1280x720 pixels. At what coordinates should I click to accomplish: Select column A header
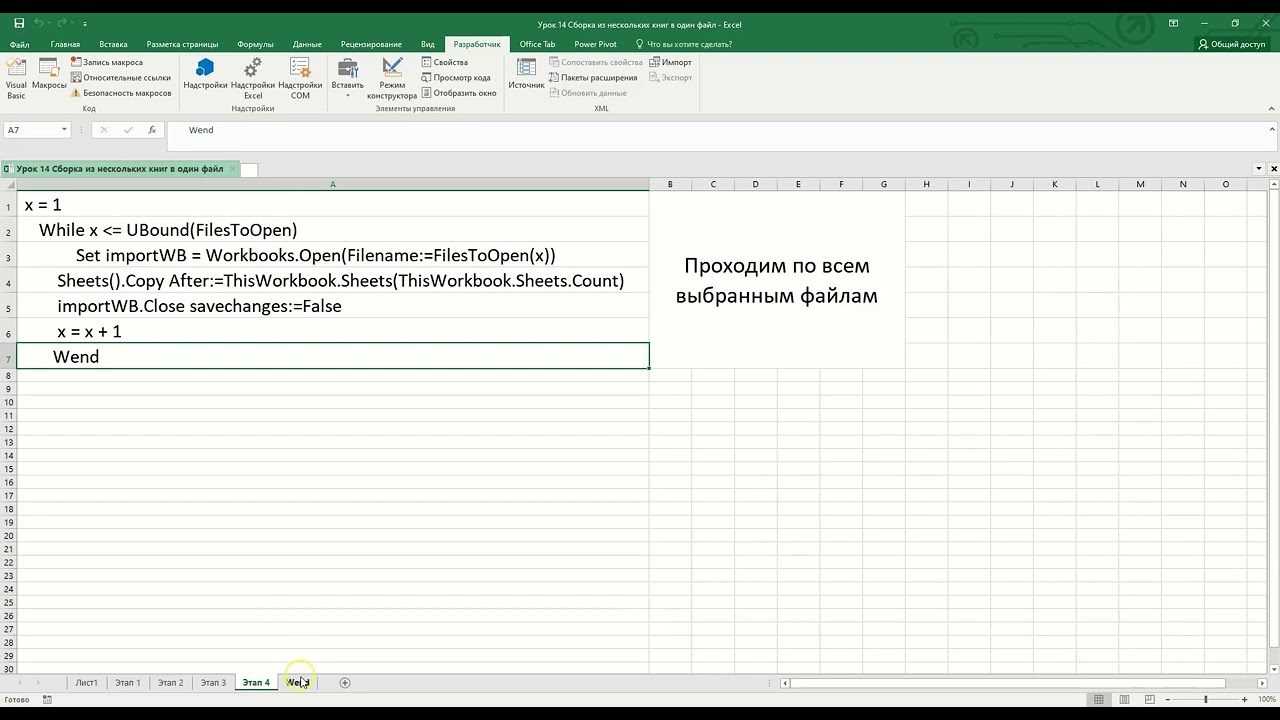[333, 184]
